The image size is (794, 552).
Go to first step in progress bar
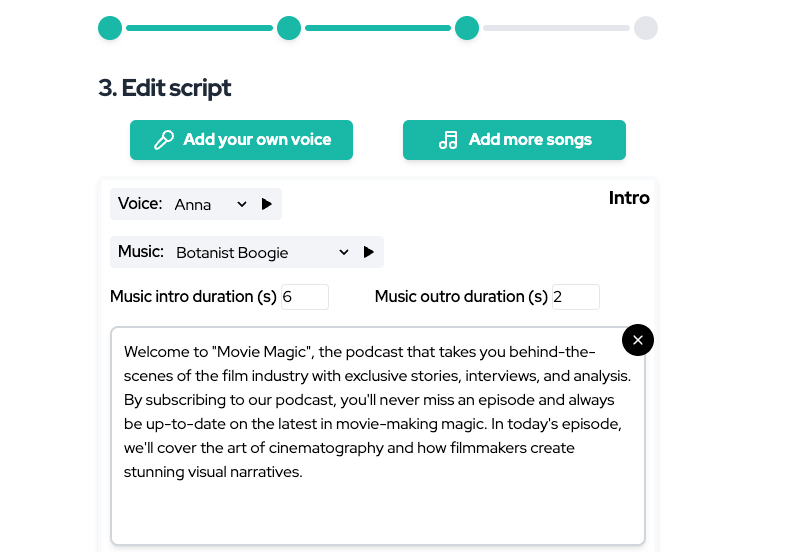tap(110, 28)
